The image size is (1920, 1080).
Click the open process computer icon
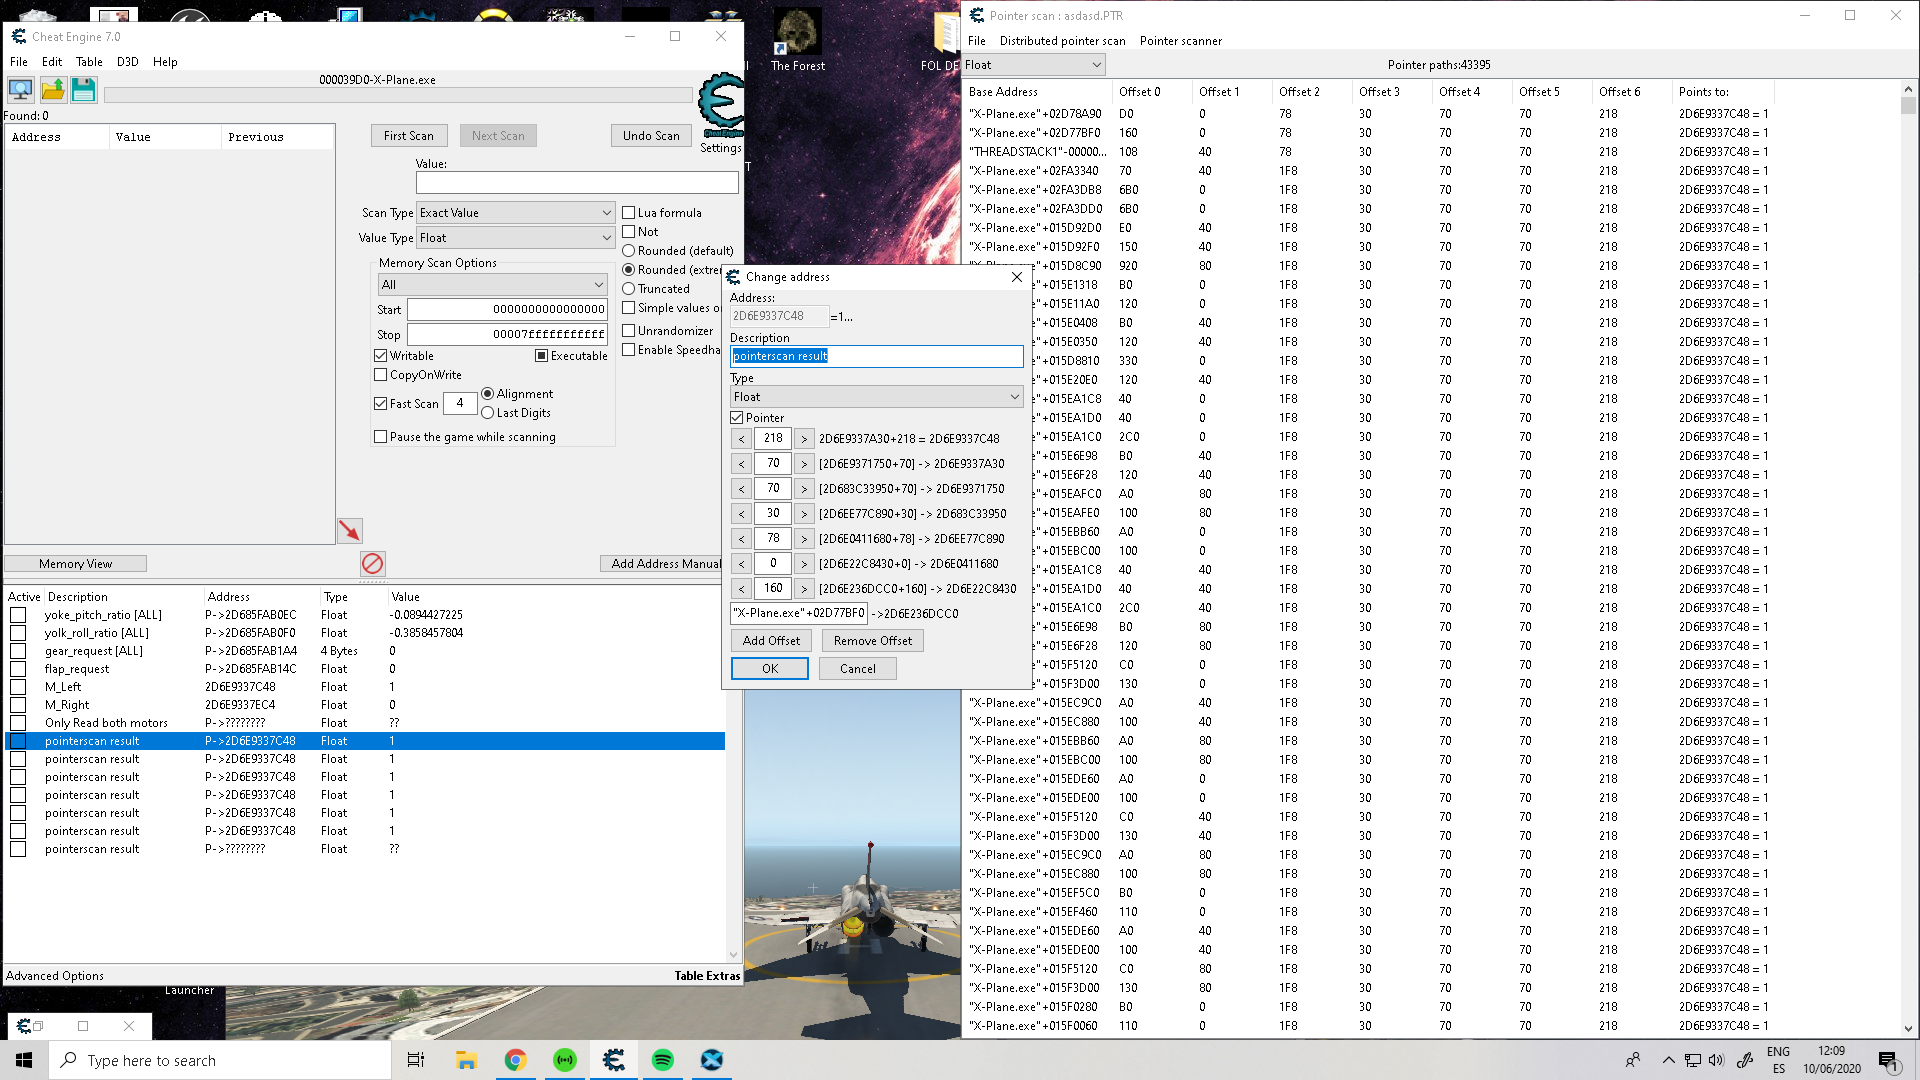[20, 90]
